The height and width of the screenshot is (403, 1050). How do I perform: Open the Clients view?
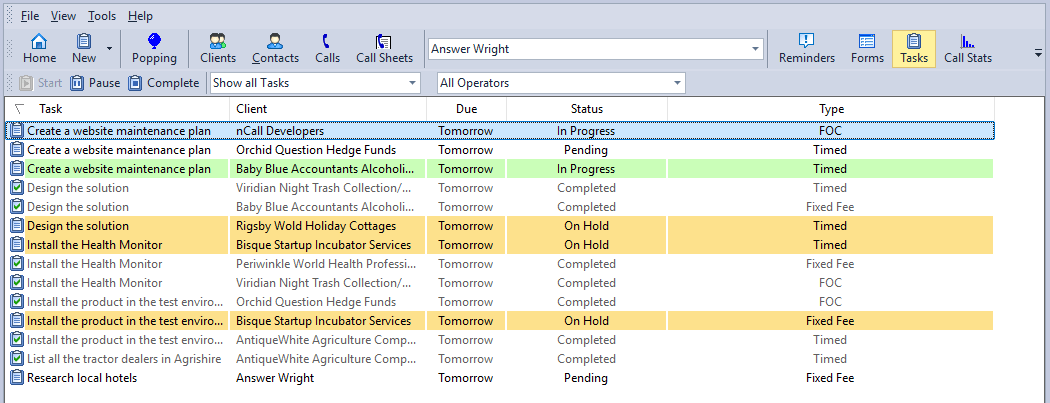tap(218, 49)
